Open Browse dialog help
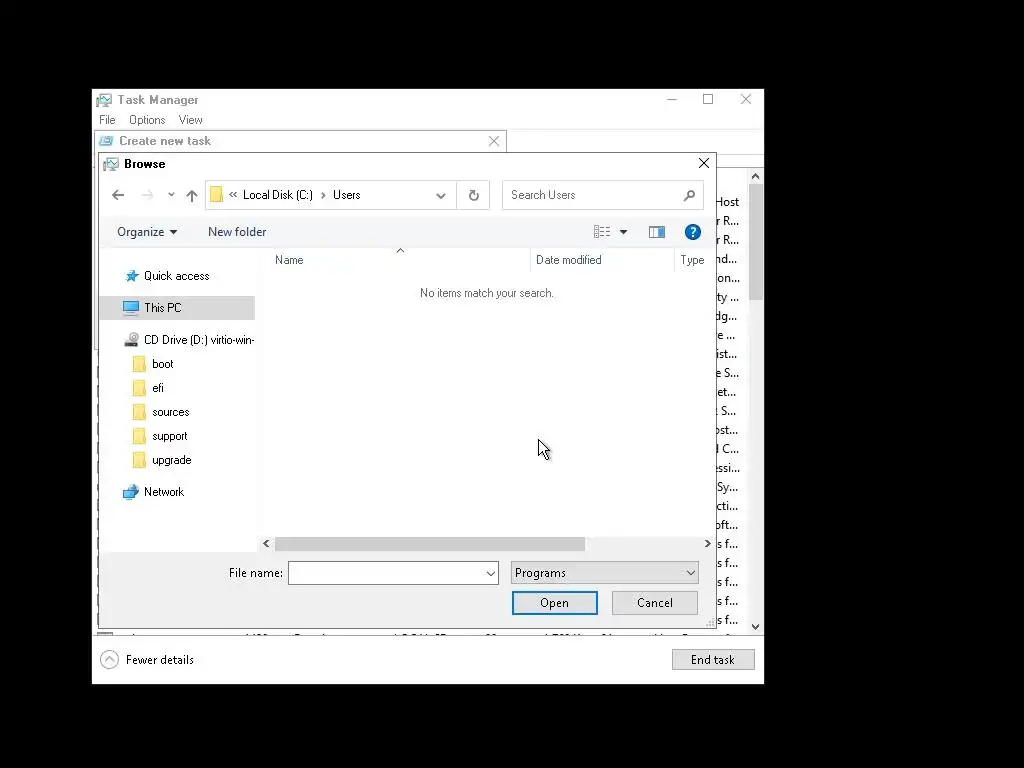The width and height of the screenshot is (1024, 768). pos(692,232)
